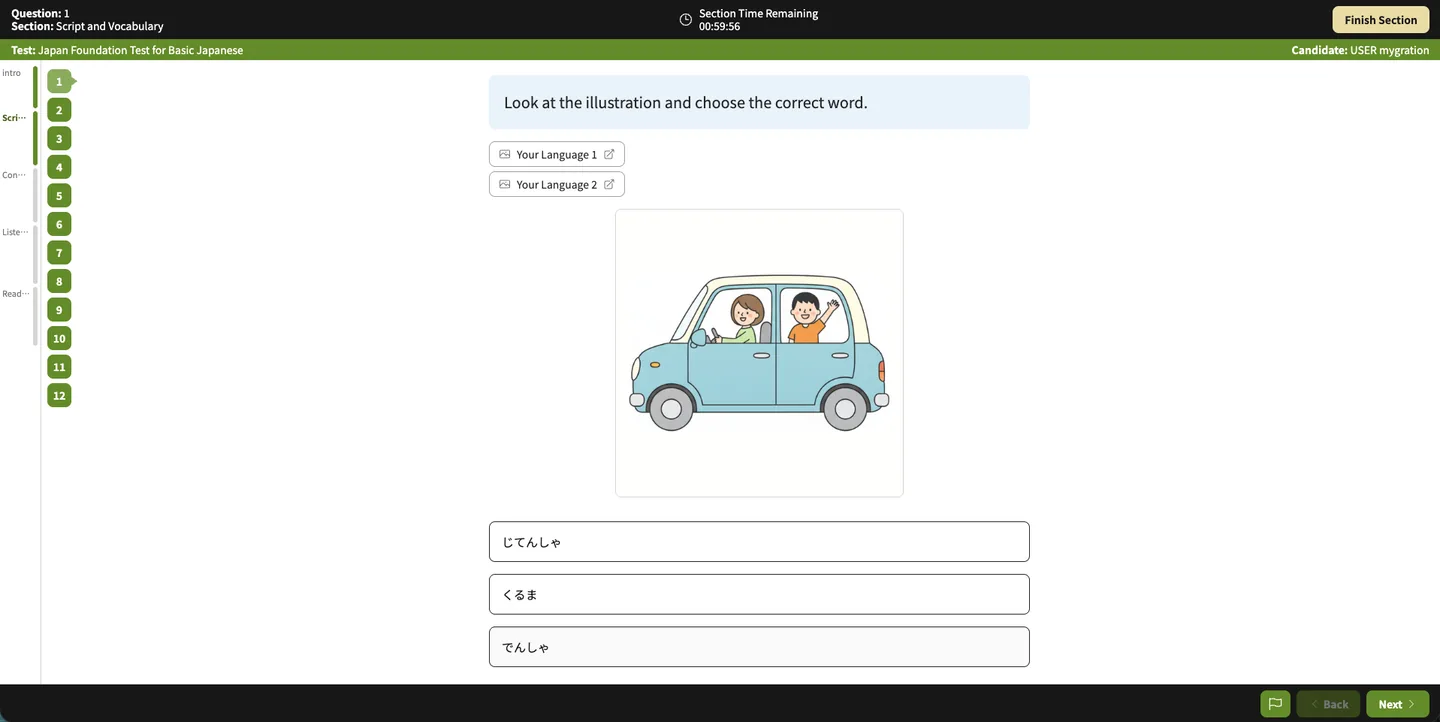Click the image icon on Your Language 1
This screenshot has width=1440, height=722.
click(505, 154)
